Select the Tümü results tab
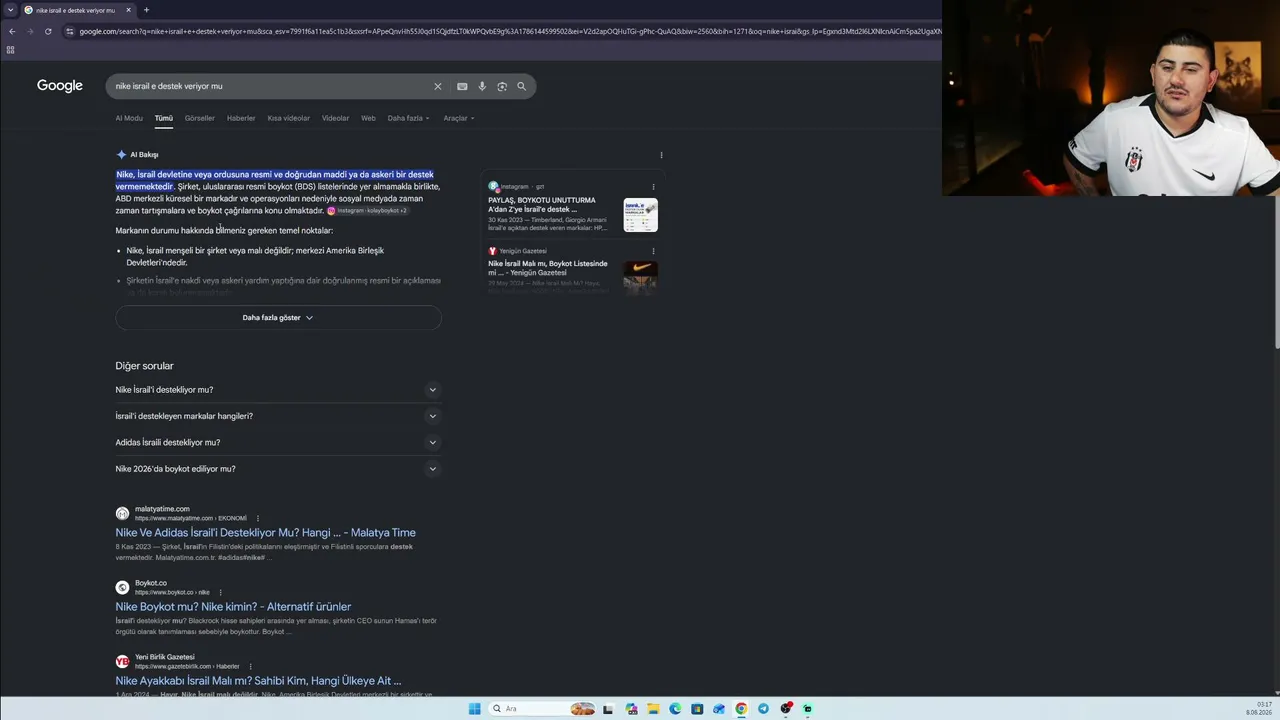 click(164, 118)
